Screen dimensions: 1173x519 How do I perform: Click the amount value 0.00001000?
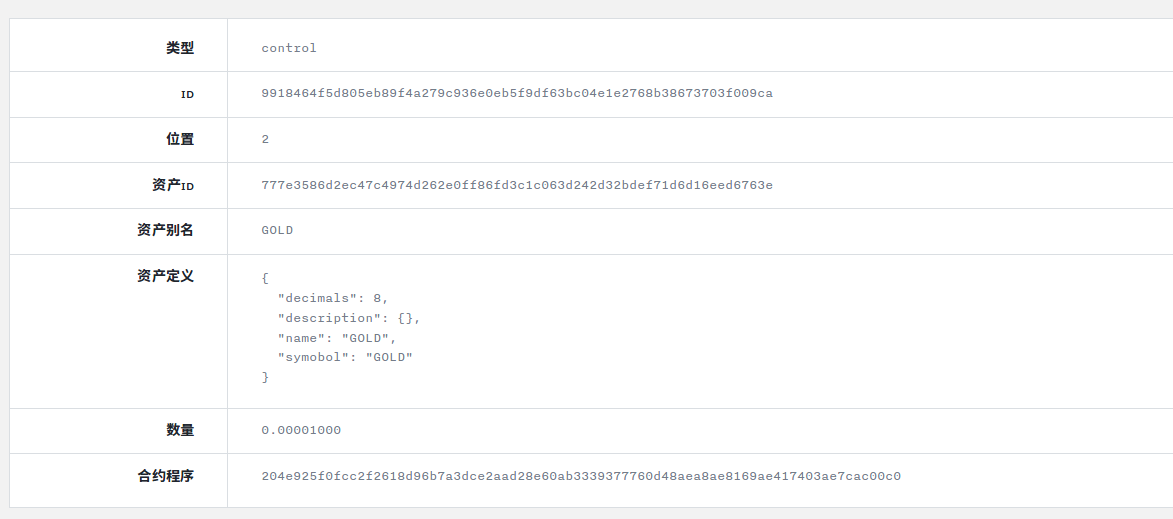(301, 431)
